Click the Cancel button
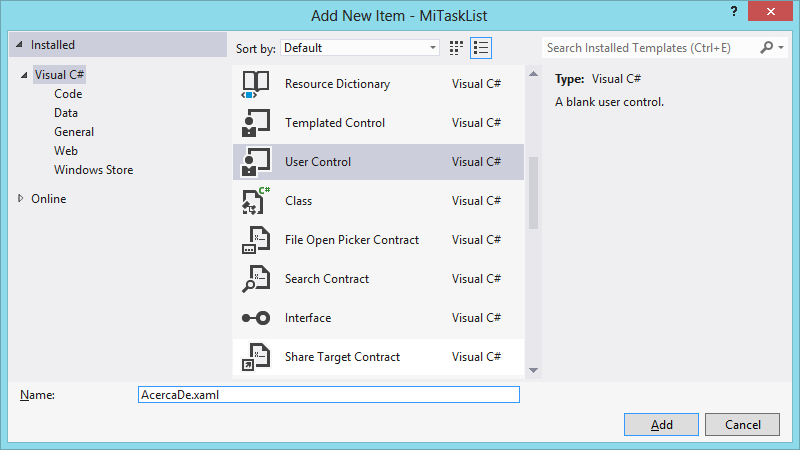Viewport: 800px width, 450px height. (742, 424)
